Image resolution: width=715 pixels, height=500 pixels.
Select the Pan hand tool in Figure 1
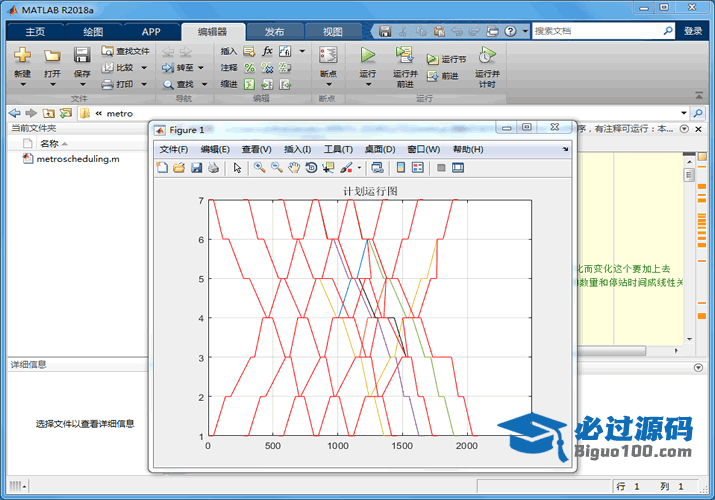coord(294,168)
